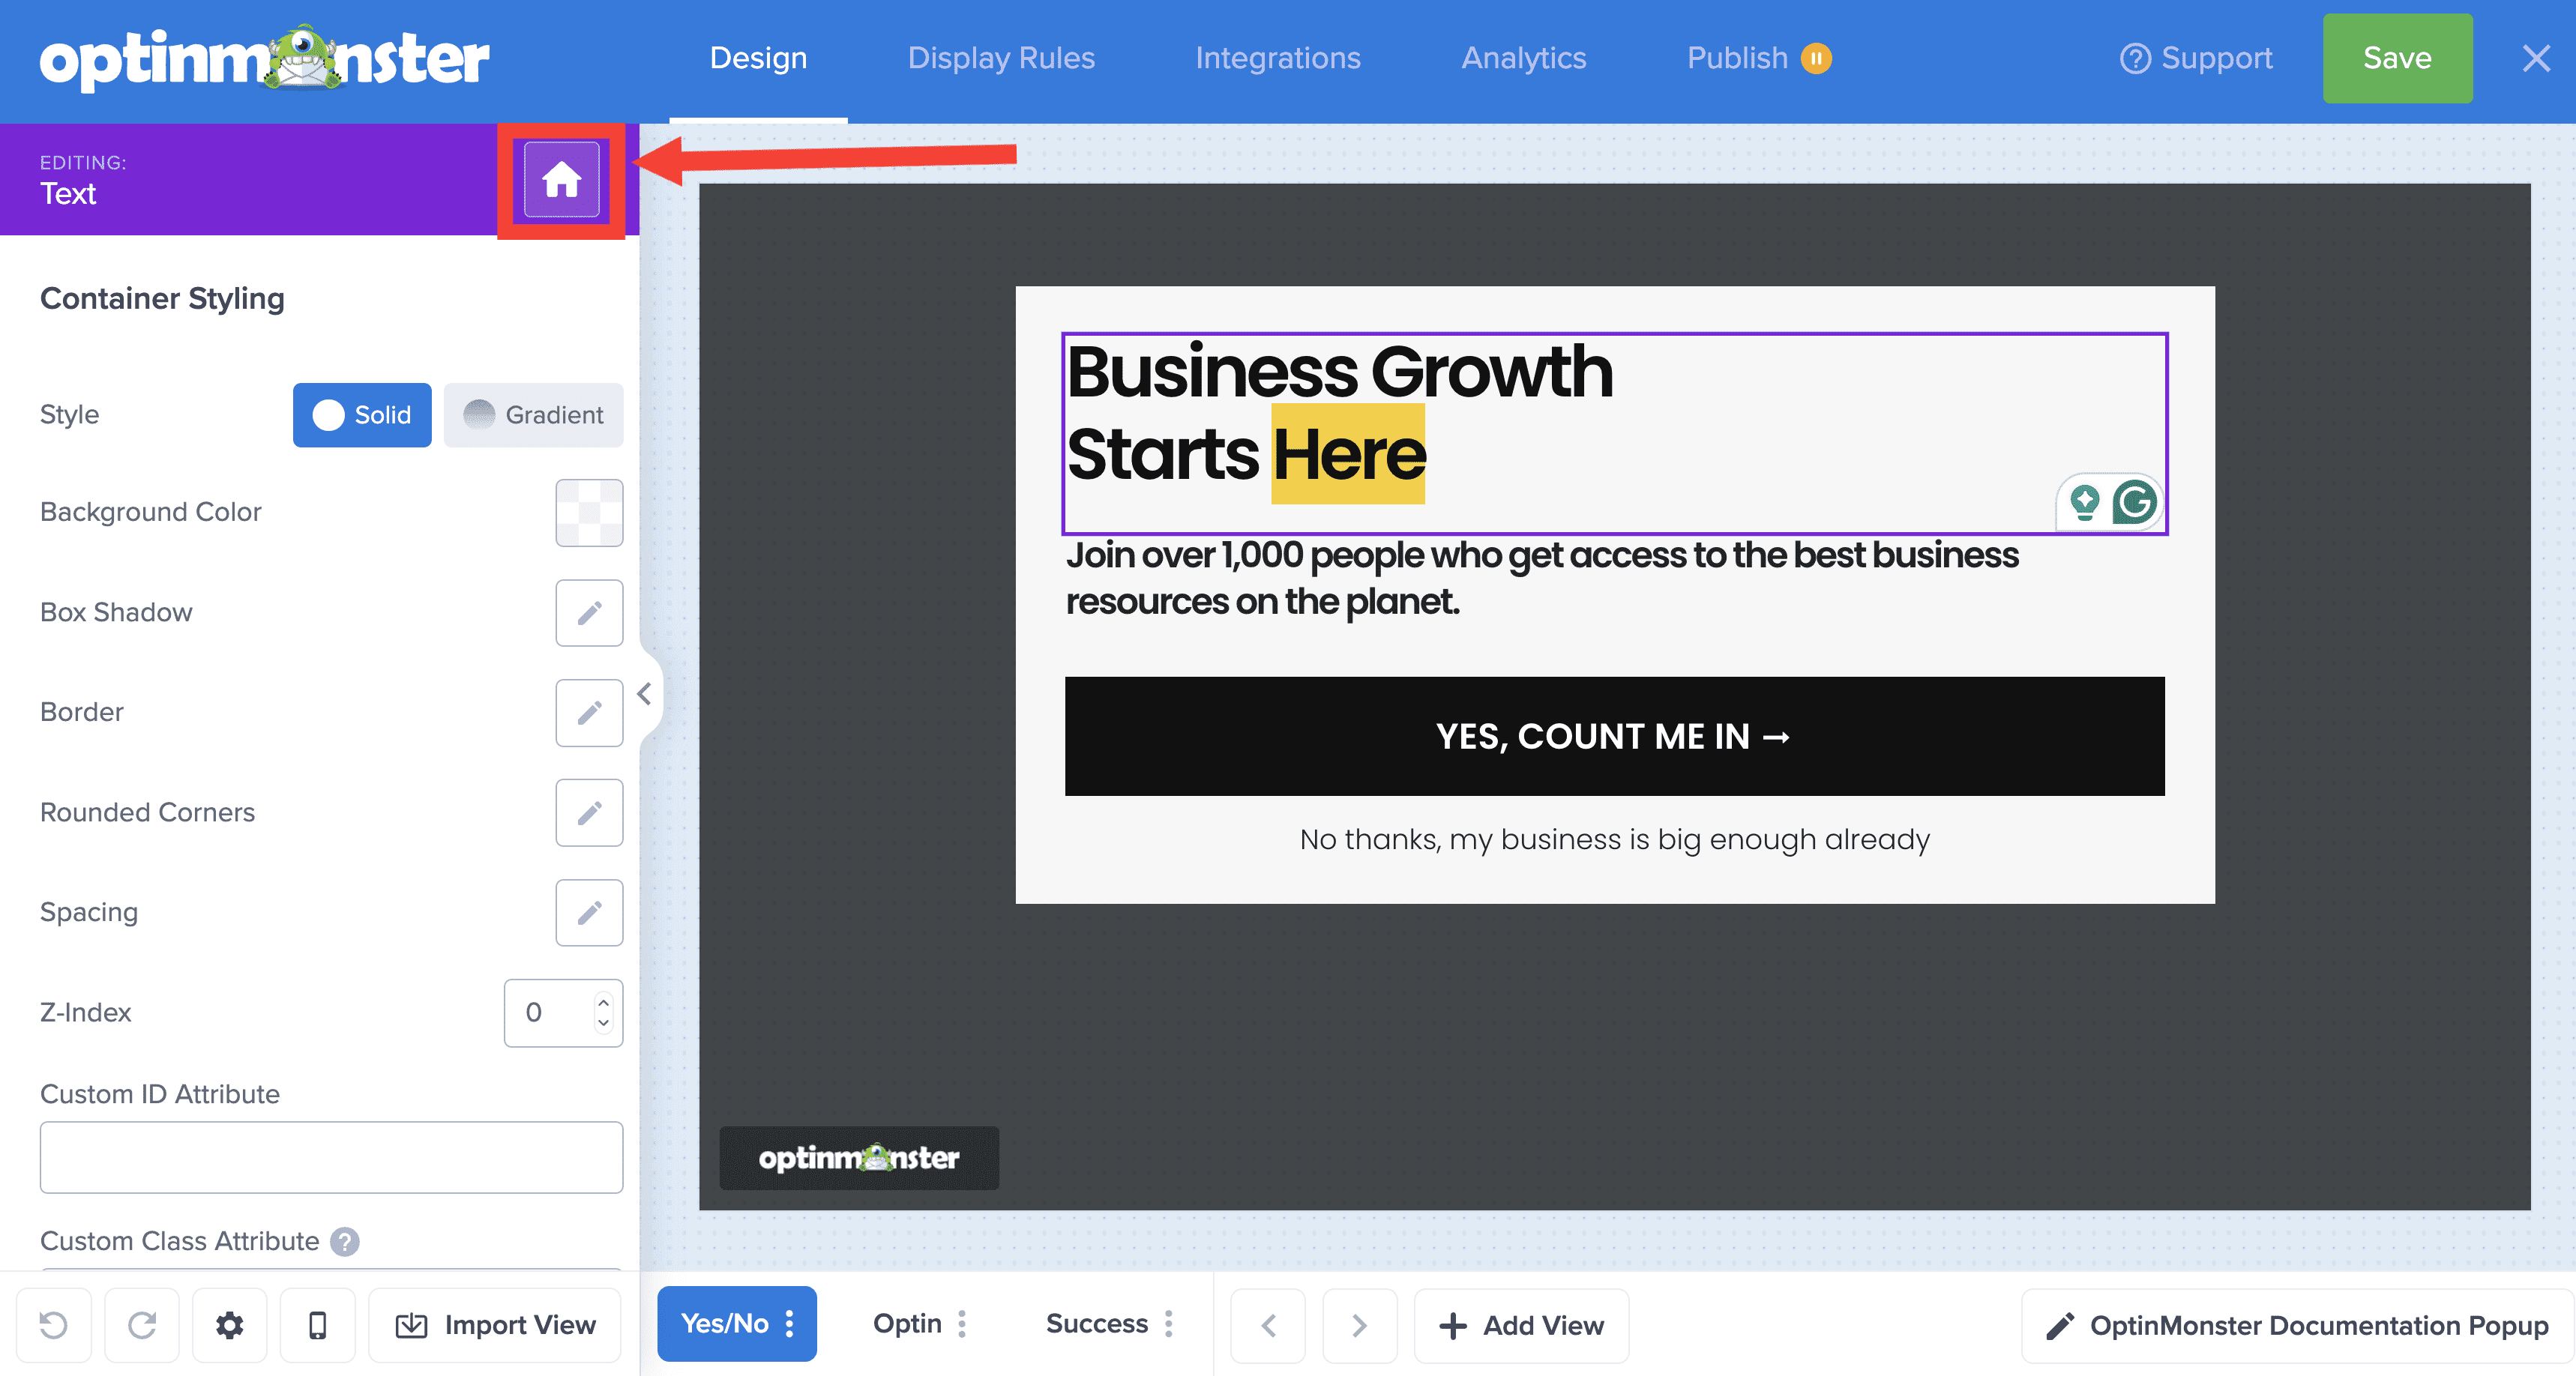Click the undo icon in bottom toolbar
Image resolution: width=2576 pixels, height=1376 pixels.
coord(54,1325)
